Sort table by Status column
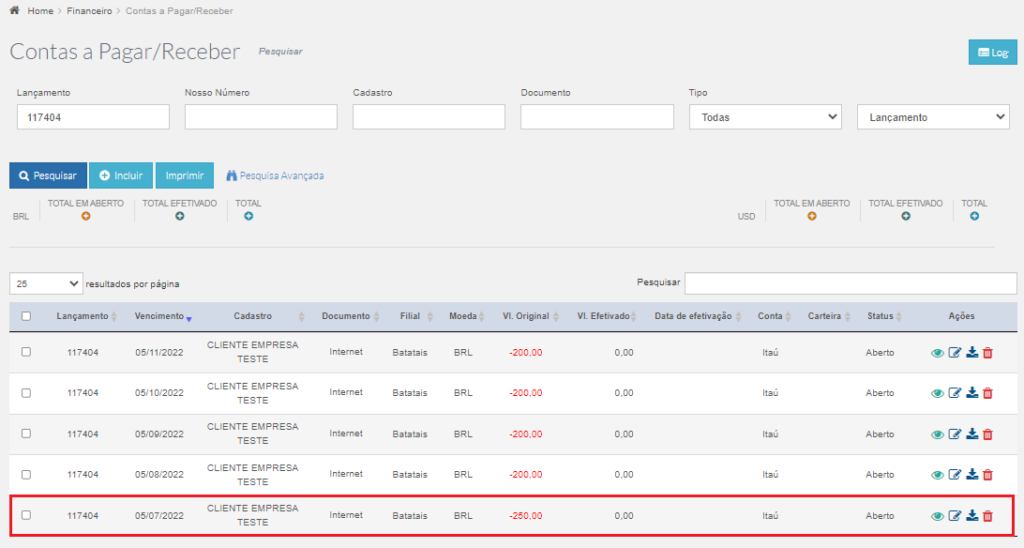The image size is (1024, 548). click(x=884, y=316)
